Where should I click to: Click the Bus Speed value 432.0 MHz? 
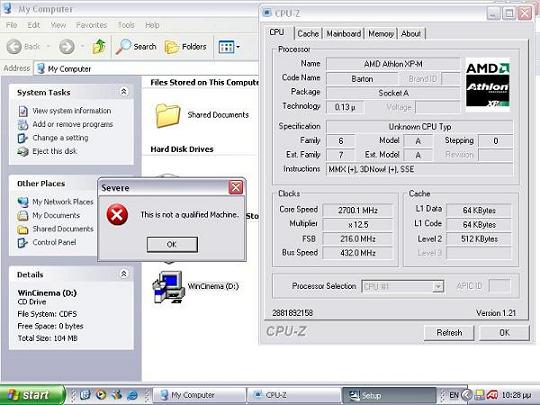[357, 253]
